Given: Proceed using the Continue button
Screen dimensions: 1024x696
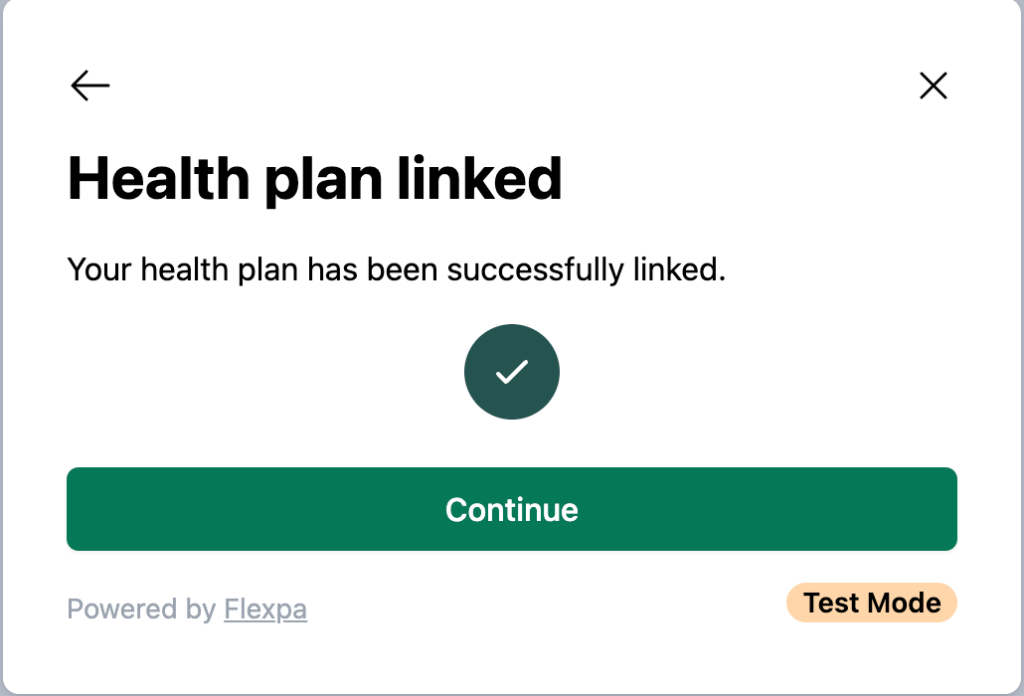Looking at the screenshot, I should pos(511,509).
